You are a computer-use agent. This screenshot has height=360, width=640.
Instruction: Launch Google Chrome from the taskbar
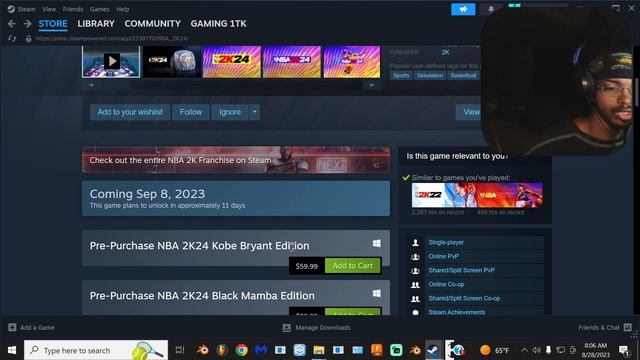point(241,350)
